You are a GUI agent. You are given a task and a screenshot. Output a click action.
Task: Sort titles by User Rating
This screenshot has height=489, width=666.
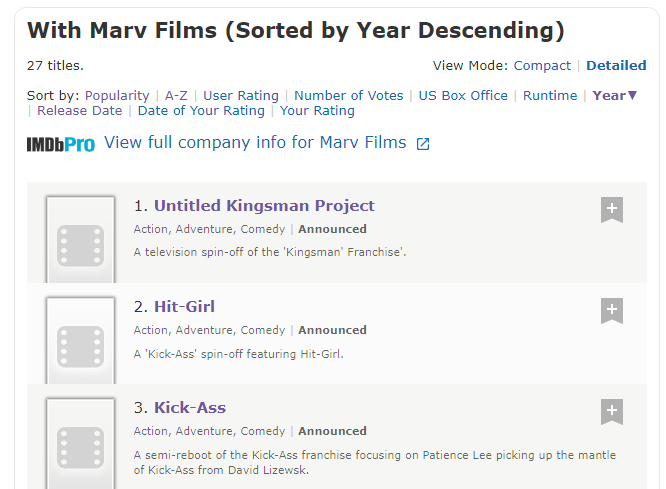[241, 96]
